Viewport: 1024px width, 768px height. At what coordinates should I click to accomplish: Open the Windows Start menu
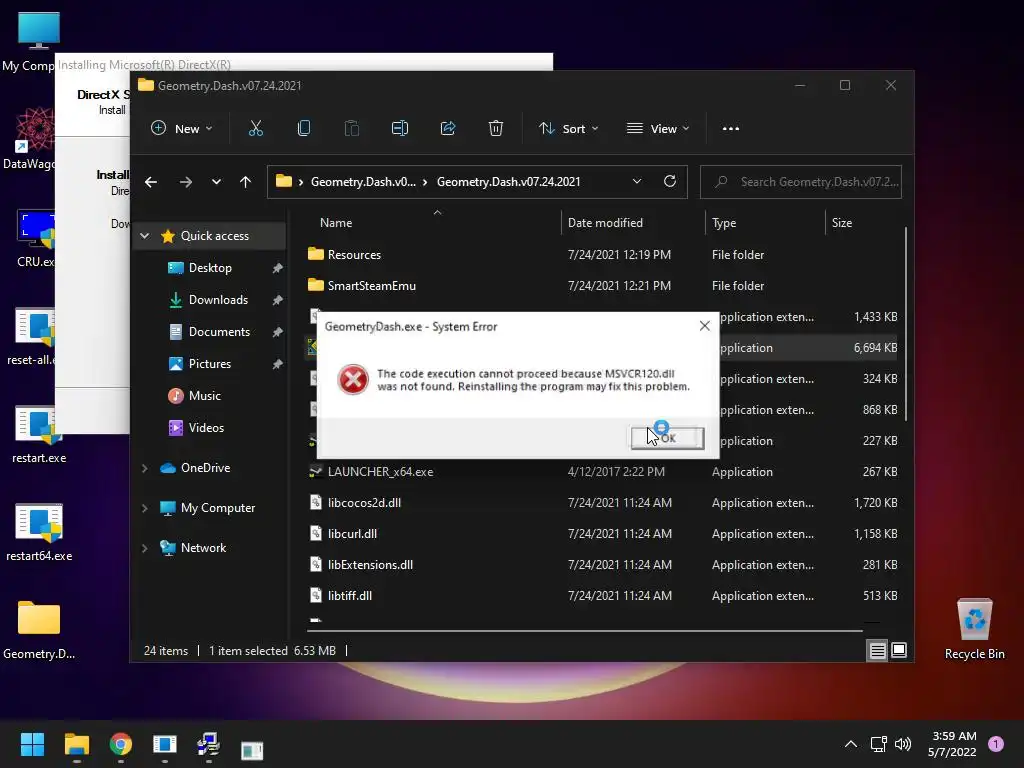[32, 744]
